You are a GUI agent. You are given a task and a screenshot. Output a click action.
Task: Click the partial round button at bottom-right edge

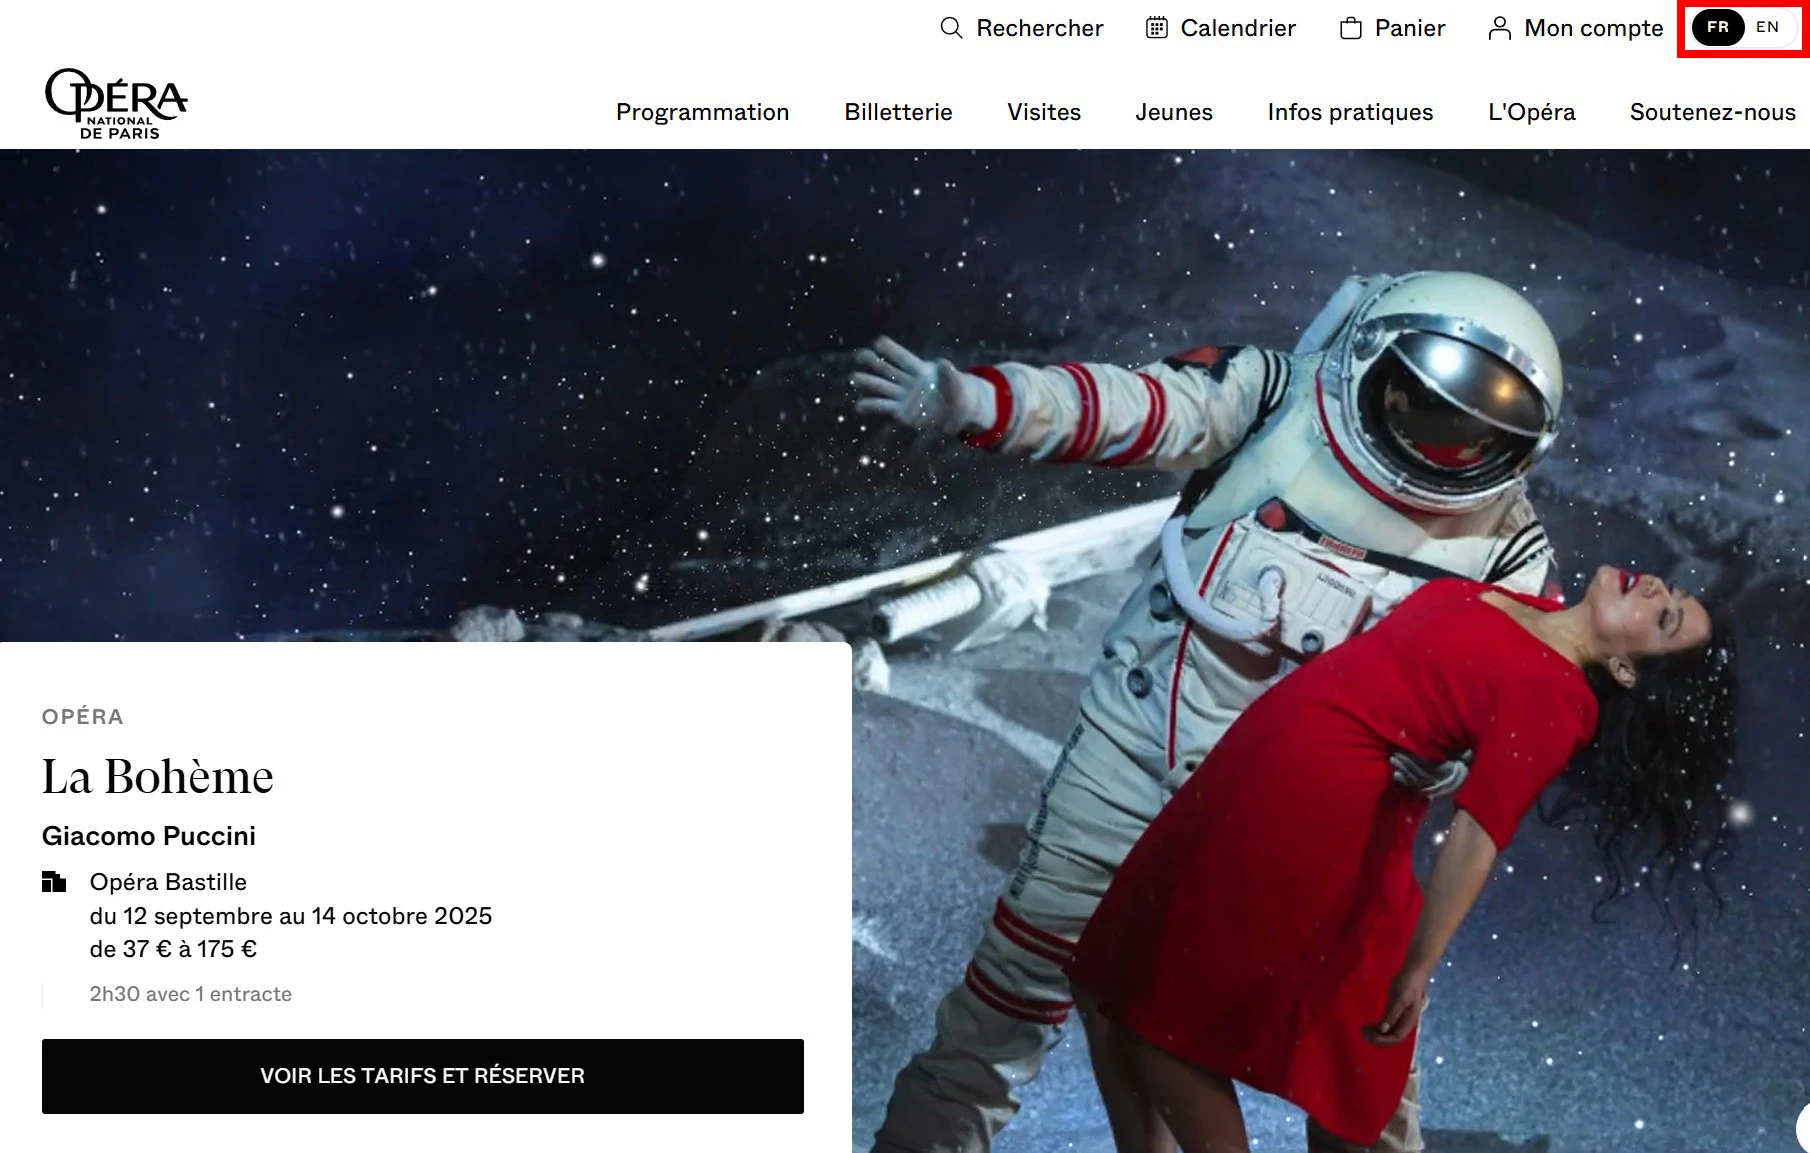click(1802, 1128)
